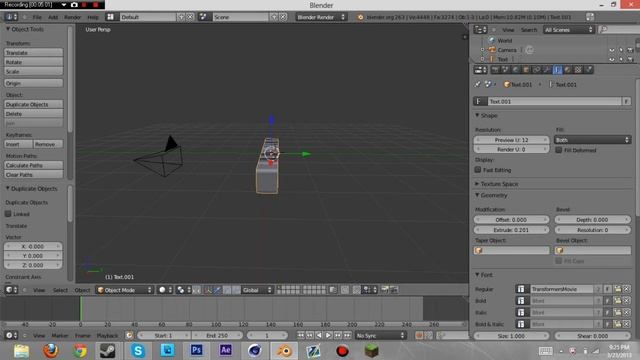The image size is (640, 360).
Task: Toggle Camera renderability icon in outliner
Action: click(x=630, y=50)
